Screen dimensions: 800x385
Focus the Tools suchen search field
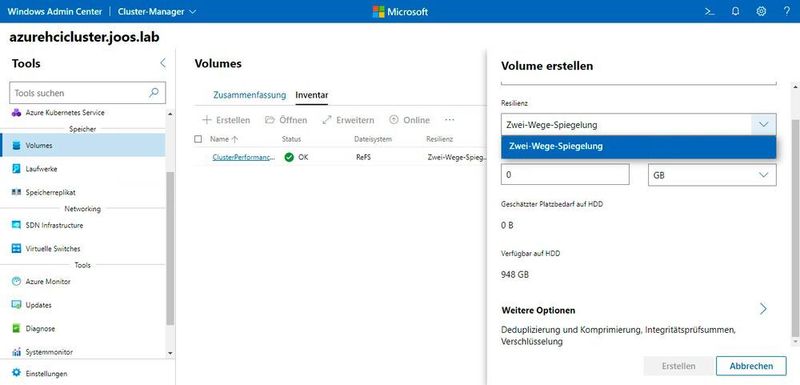click(x=87, y=93)
